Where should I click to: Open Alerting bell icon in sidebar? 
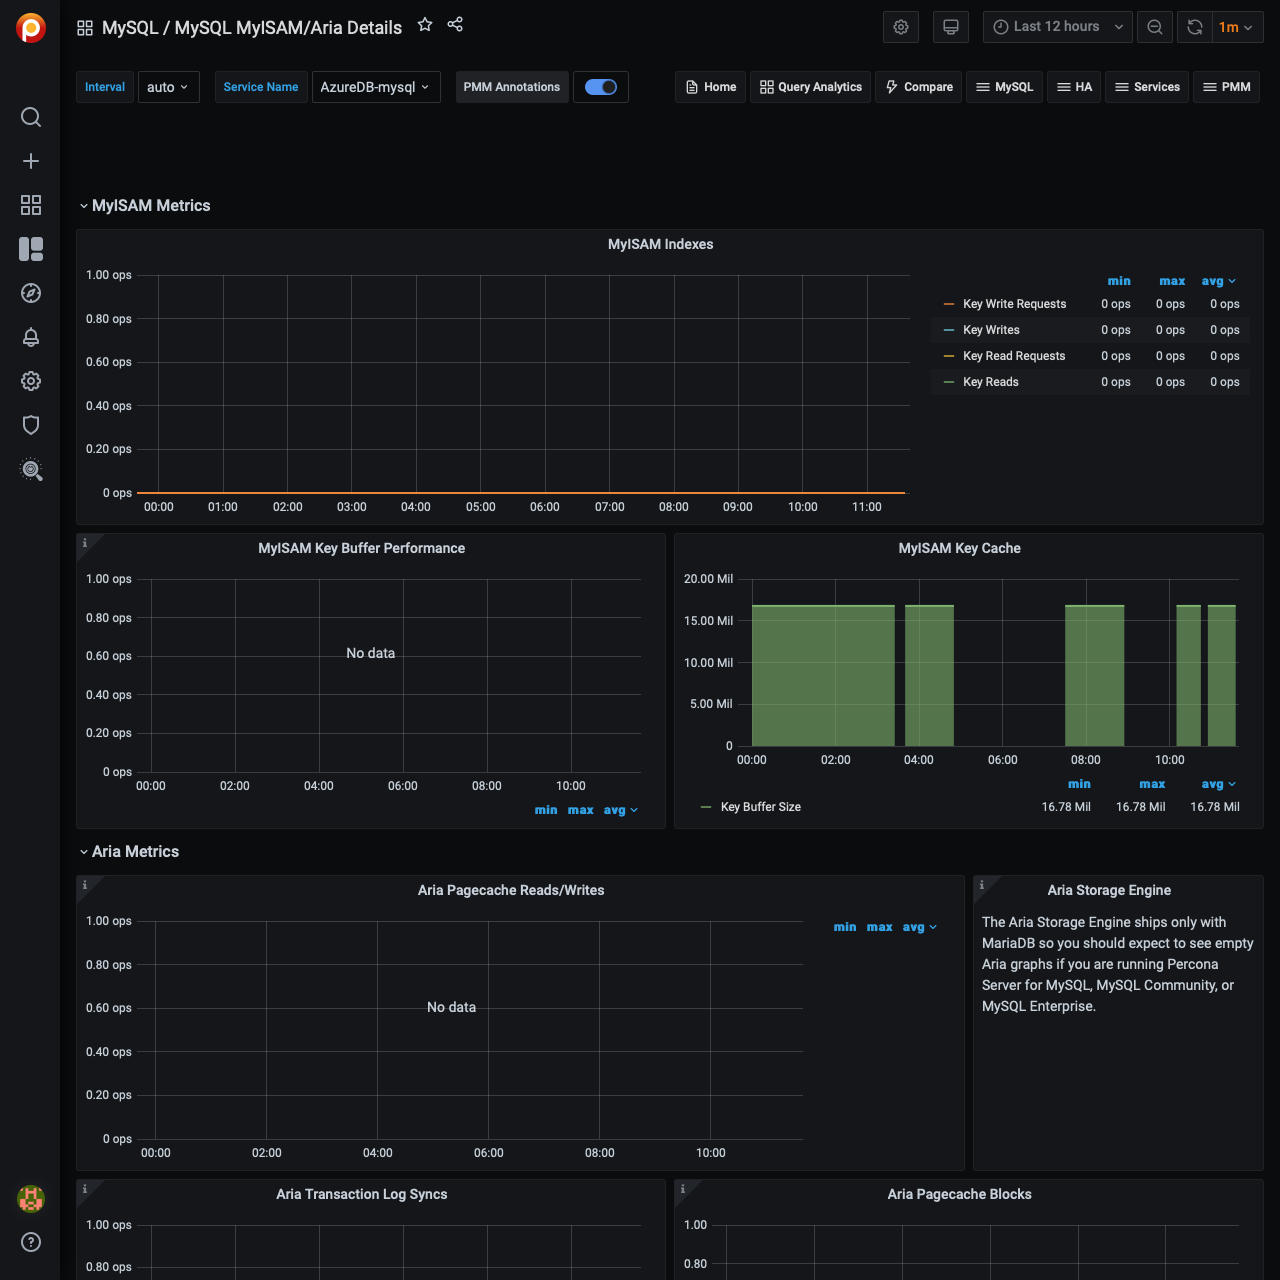pos(31,337)
